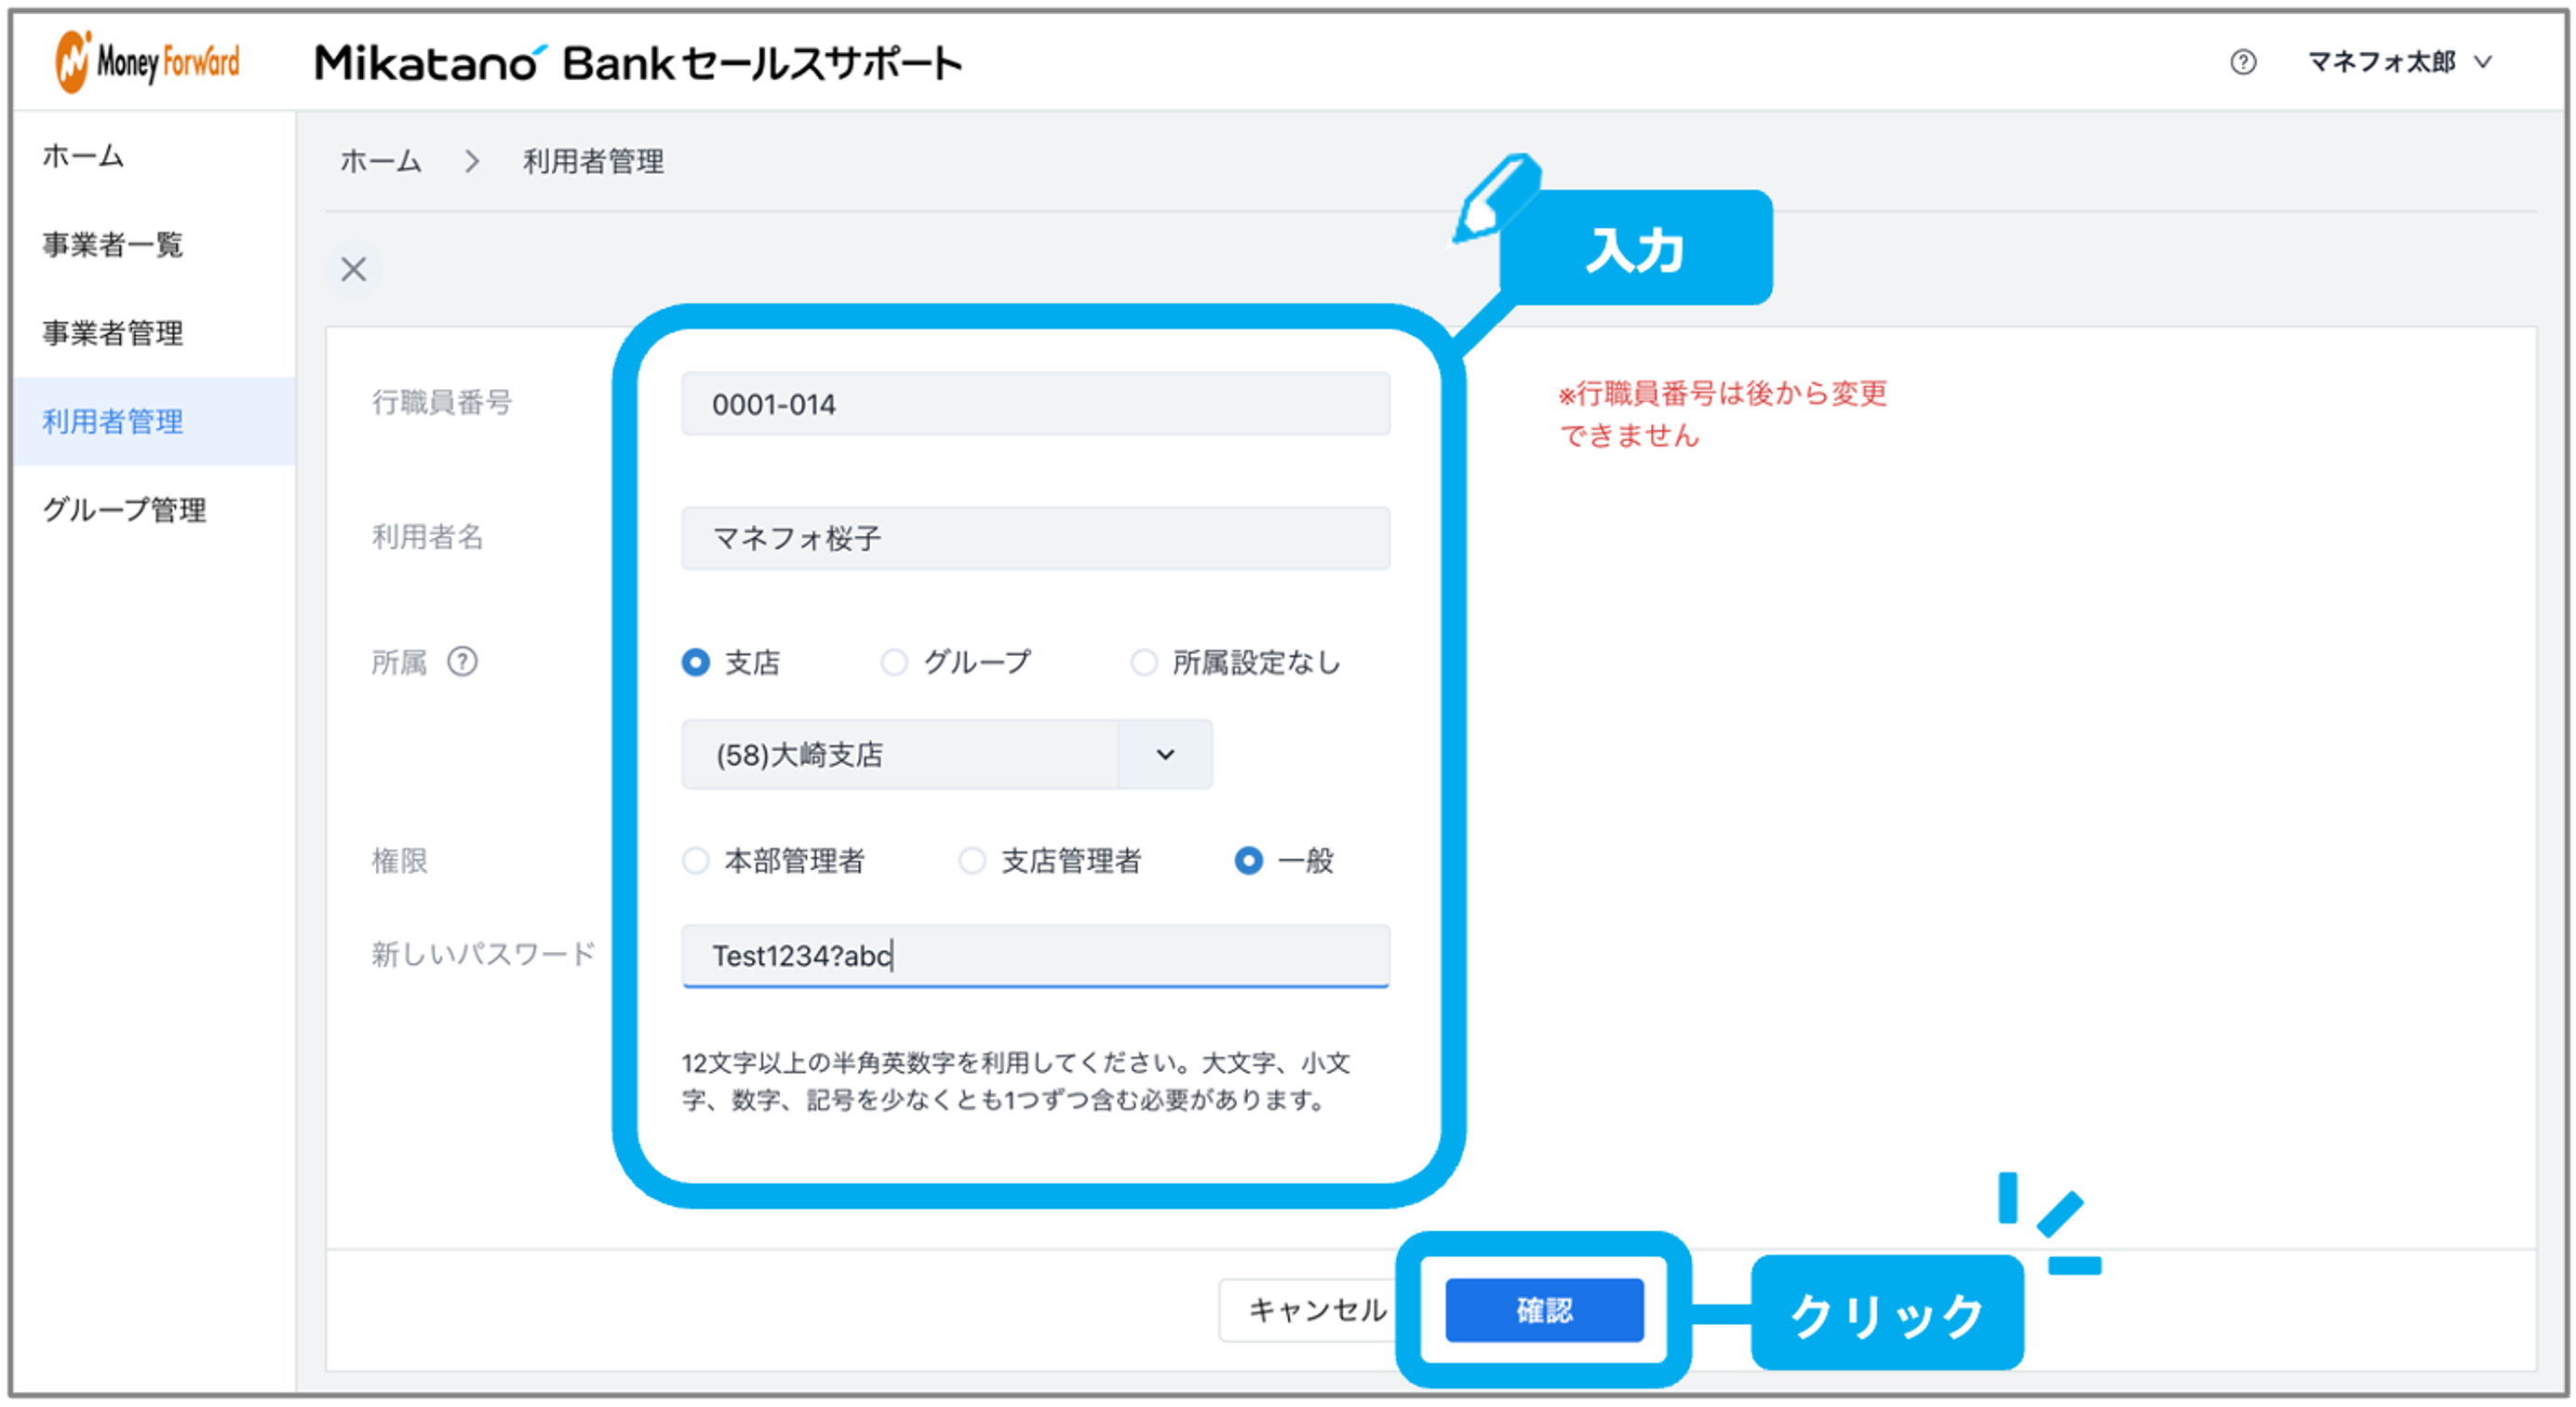Open 事業者一覧 in the sidebar

[x=155, y=244]
